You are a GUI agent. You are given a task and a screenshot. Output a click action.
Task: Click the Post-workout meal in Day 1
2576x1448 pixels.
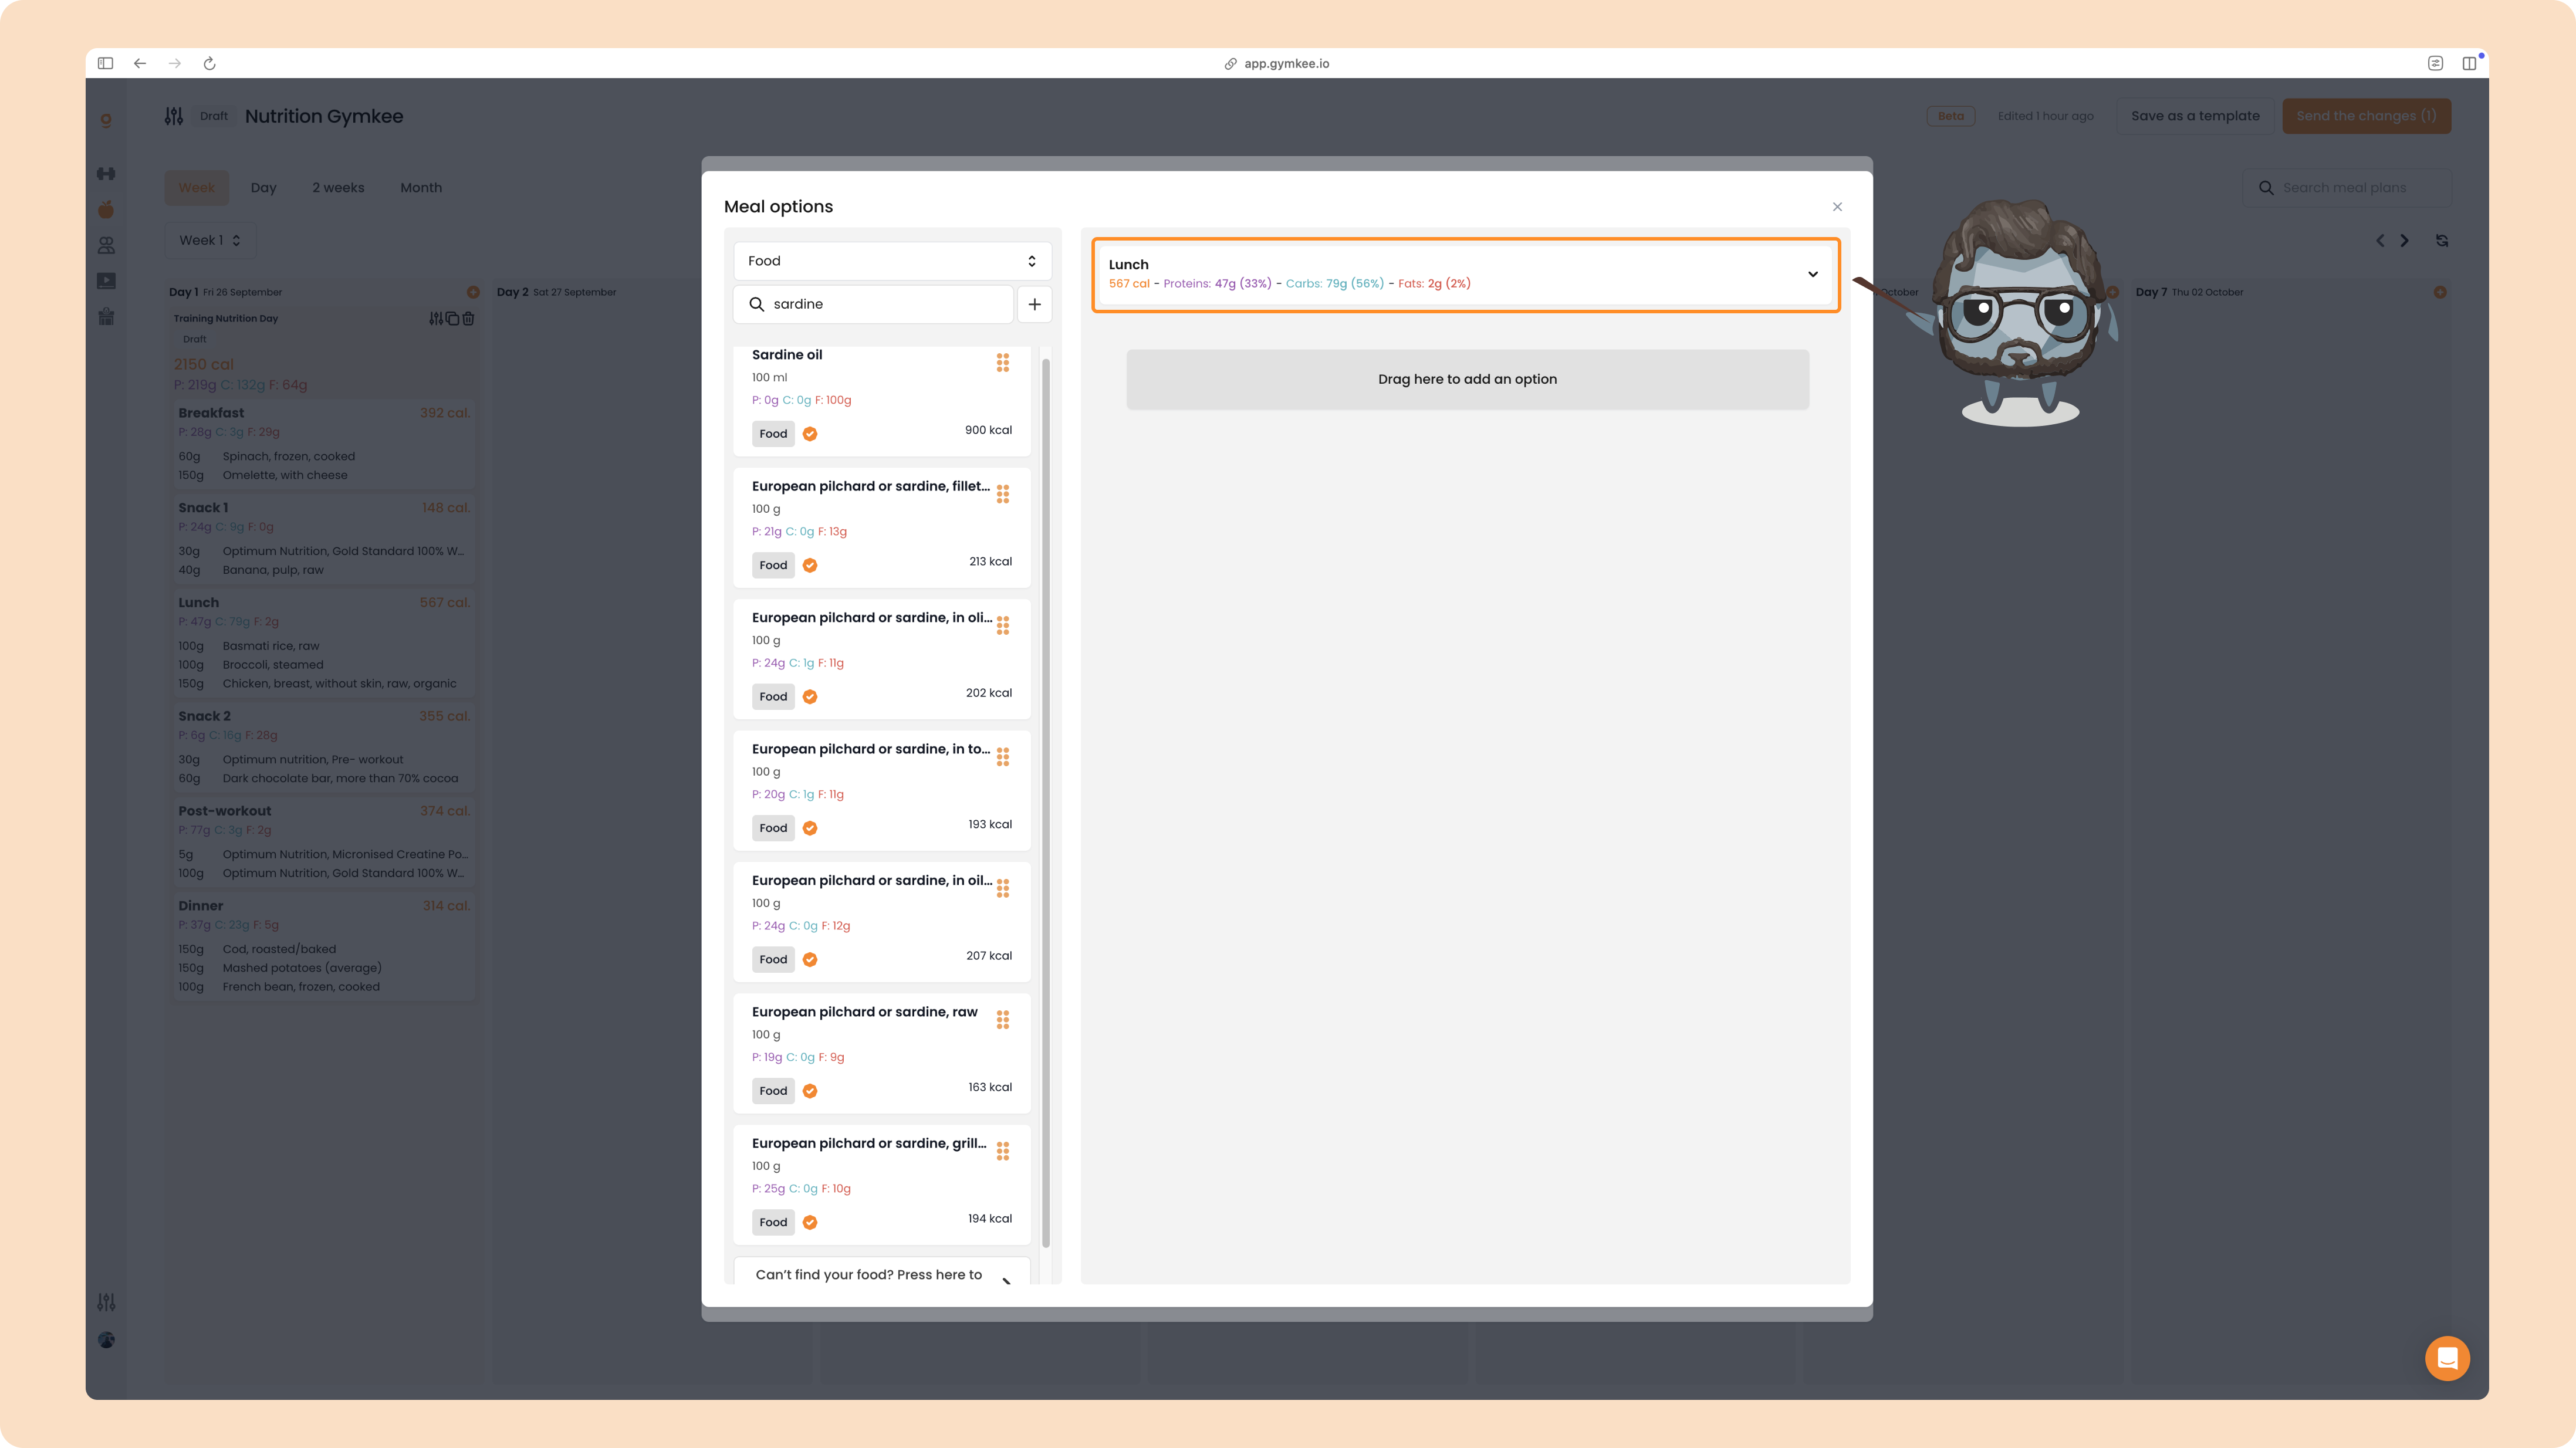324,842
